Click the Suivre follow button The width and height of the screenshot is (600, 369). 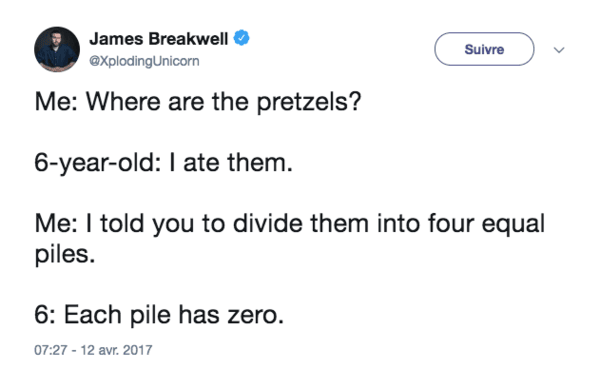(484, 49)
